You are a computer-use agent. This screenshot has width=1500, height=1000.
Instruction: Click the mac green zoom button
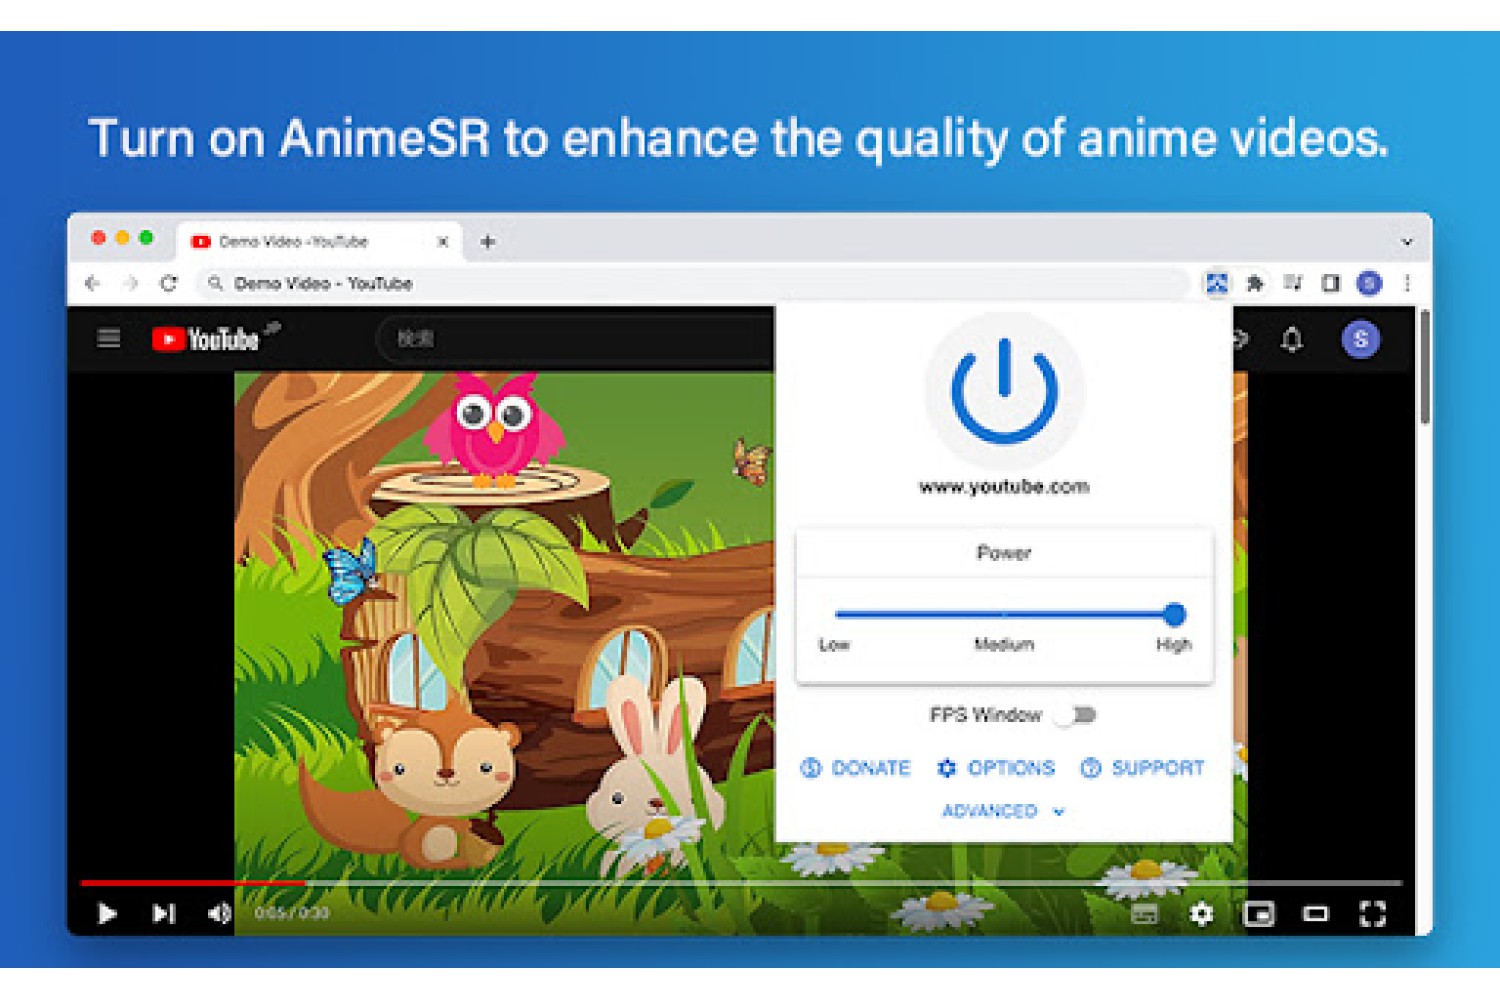click(146, 237)
